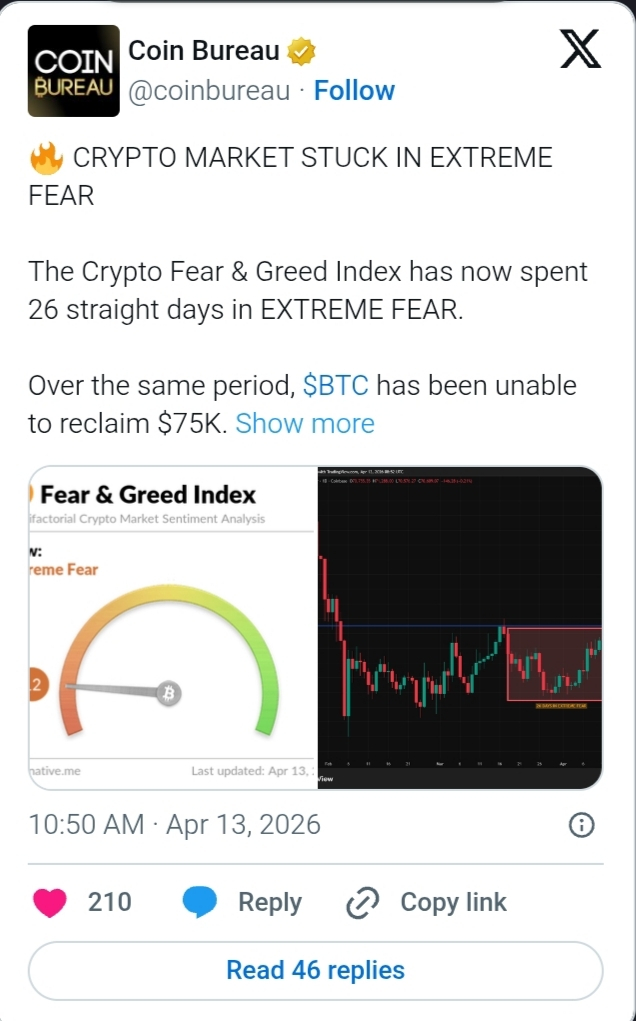Like the post with the heart icon
Screen dimensions: 636x1021
[x=50, y=902]
